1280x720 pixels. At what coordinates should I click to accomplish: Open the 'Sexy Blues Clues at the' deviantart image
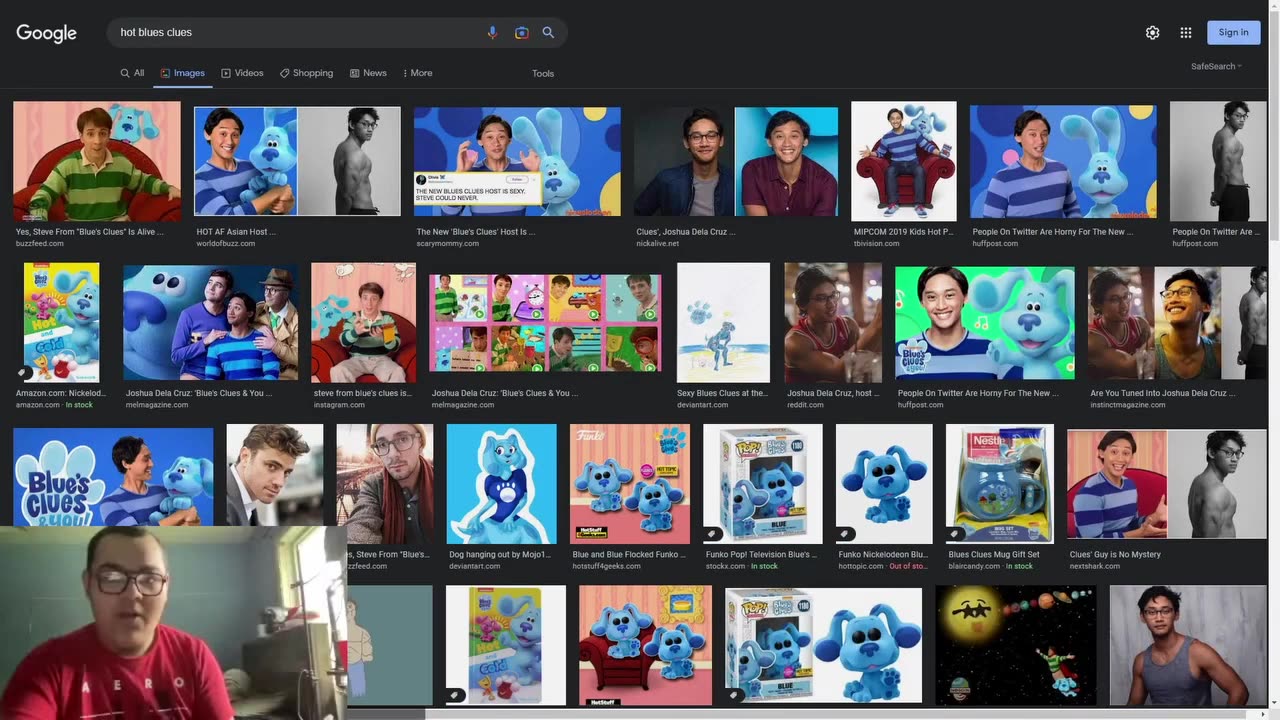[723, 322]
